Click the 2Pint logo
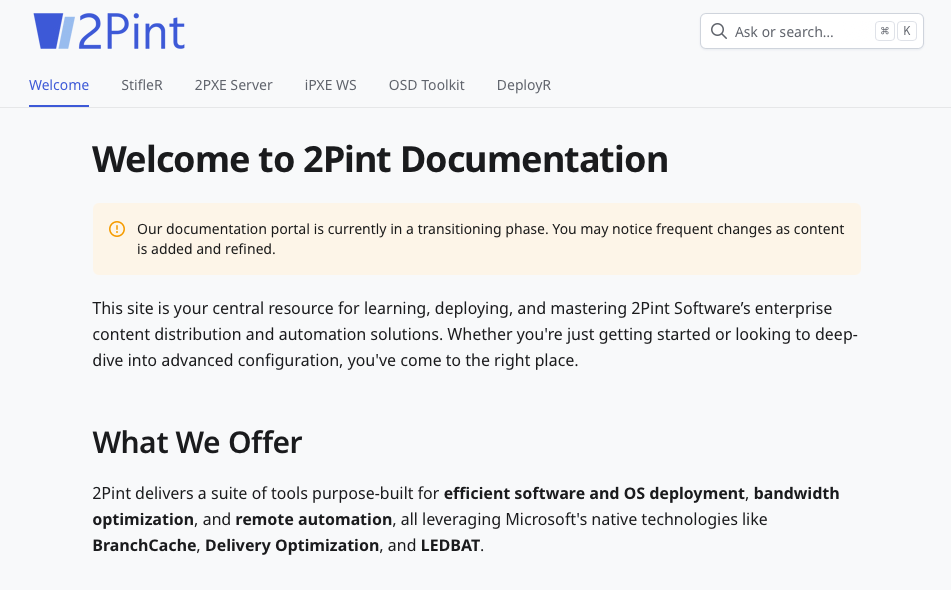The width and height of the screenshot is (951, 590). (x=109, y=32)
